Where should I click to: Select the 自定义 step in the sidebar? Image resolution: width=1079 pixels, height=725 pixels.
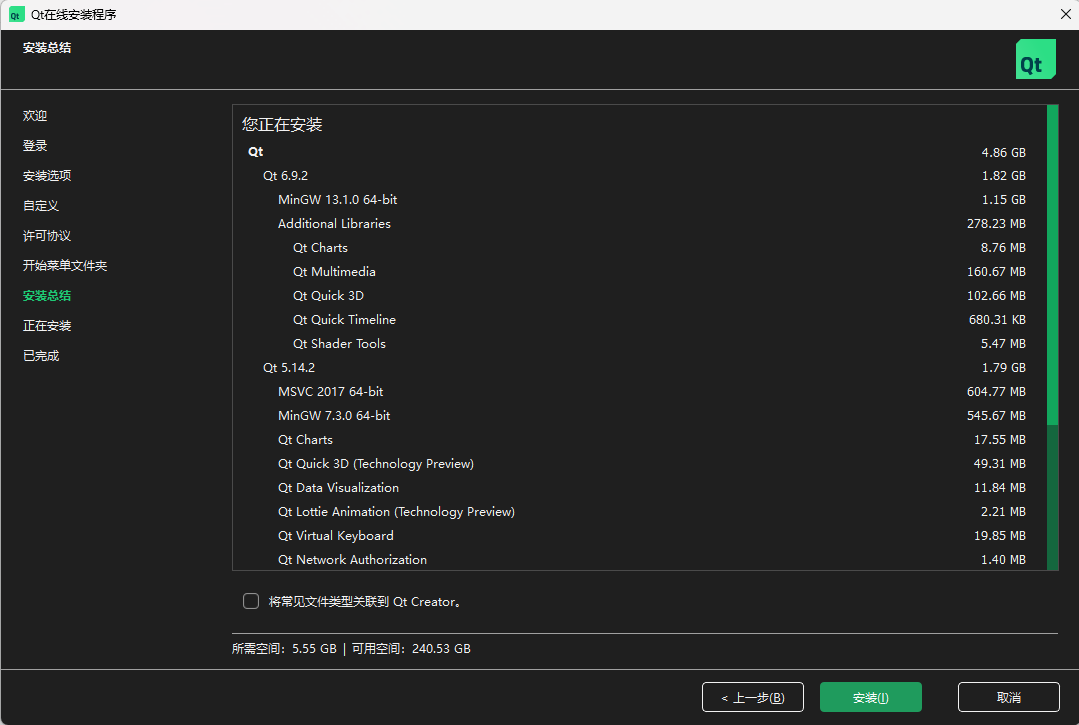pos(41,206)
